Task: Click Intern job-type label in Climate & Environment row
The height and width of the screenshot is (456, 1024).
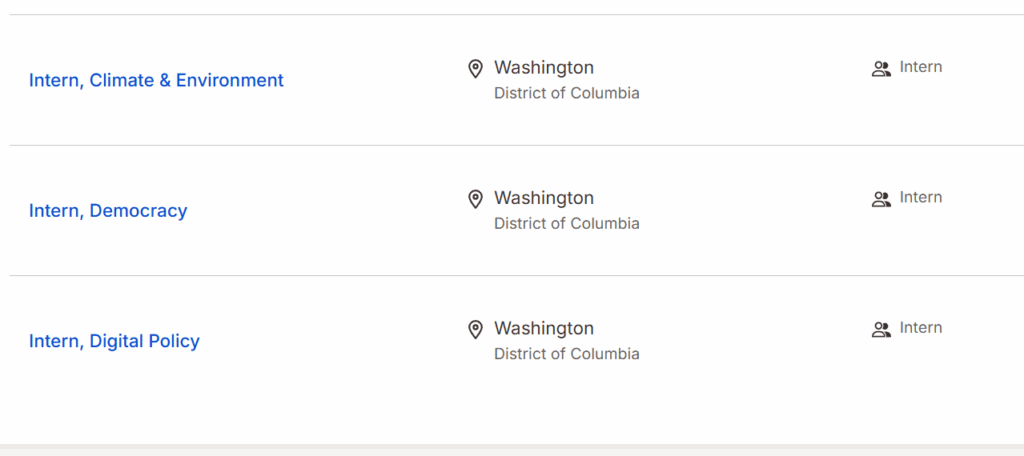Action: pos(921,67)
